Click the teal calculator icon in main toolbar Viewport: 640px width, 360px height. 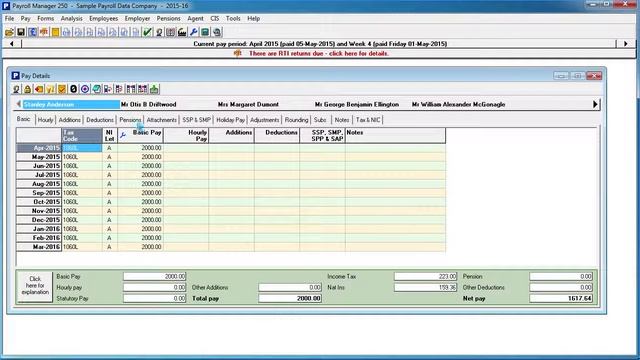point(205,32)
